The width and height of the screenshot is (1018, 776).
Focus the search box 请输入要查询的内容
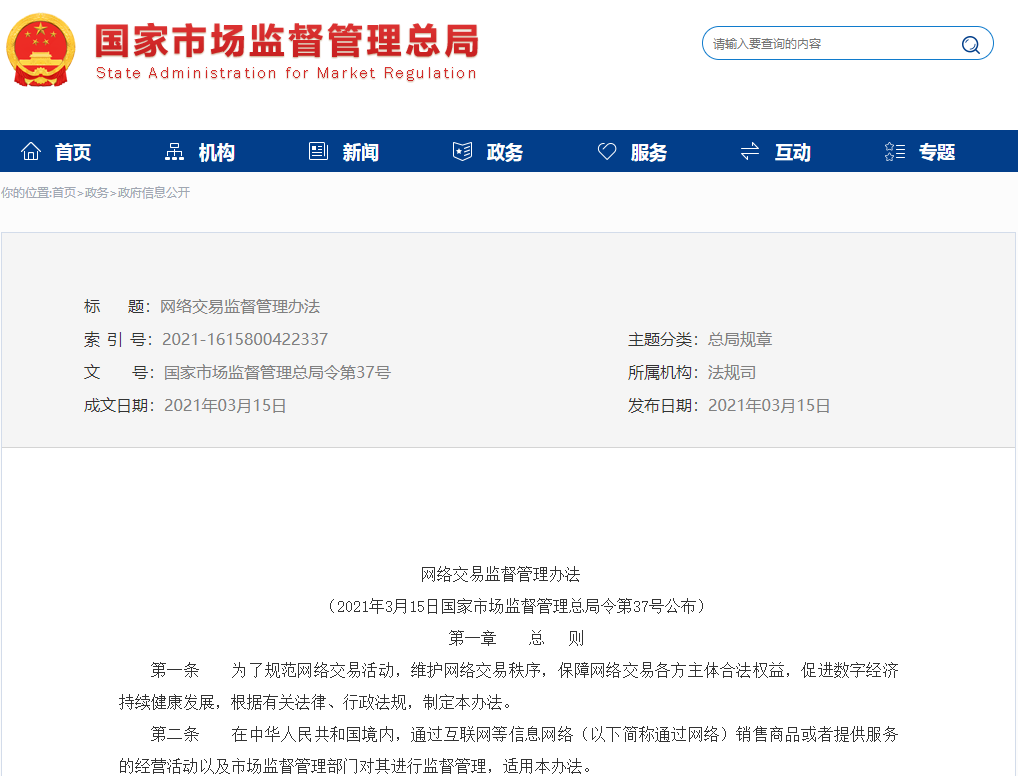pos(830,44)
